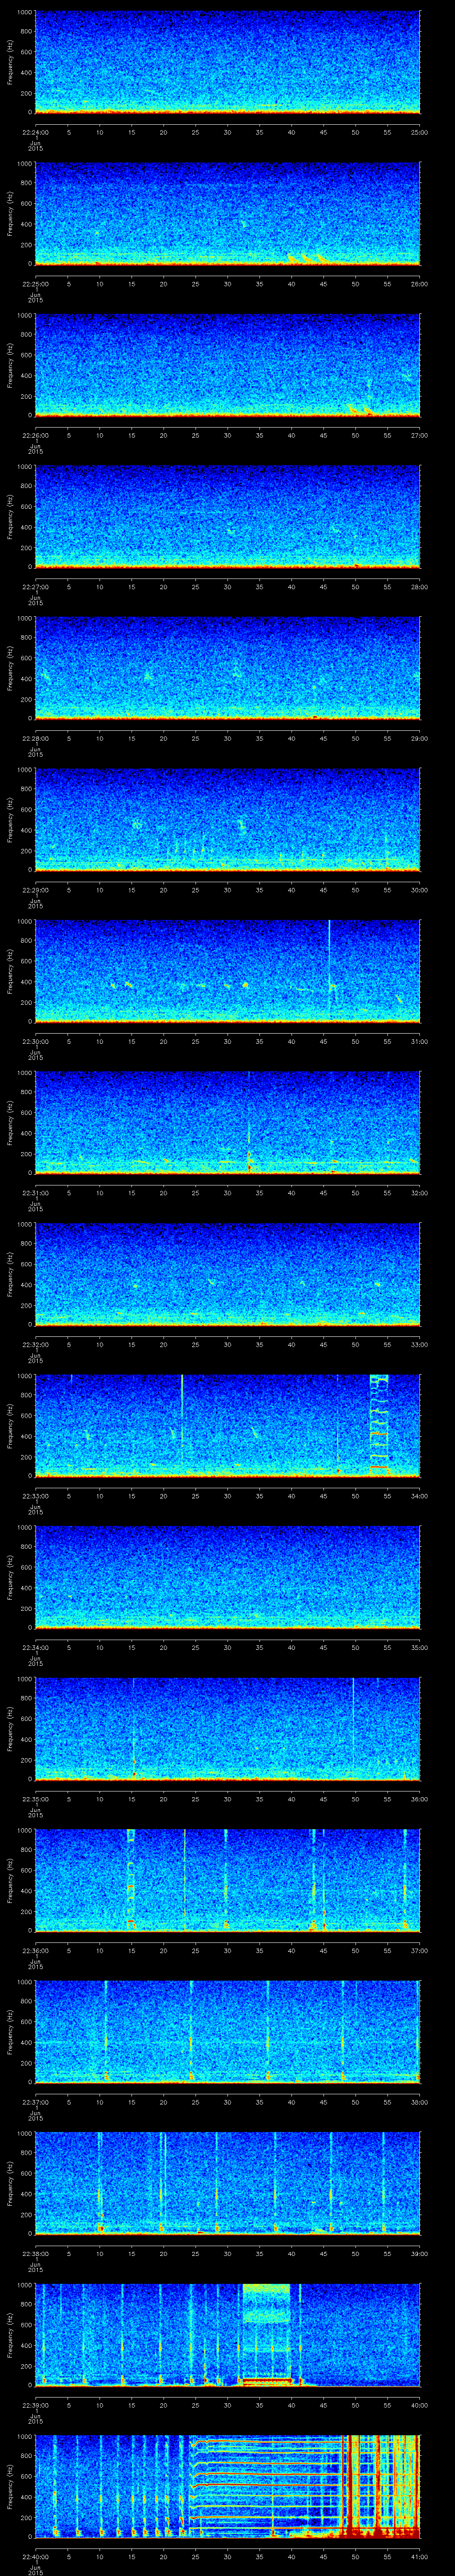The height and width of the screenshot is (2576, 455).
Task: Click the spectrogram panel starting at 22:29:00
Action: [x=228, y=820]
